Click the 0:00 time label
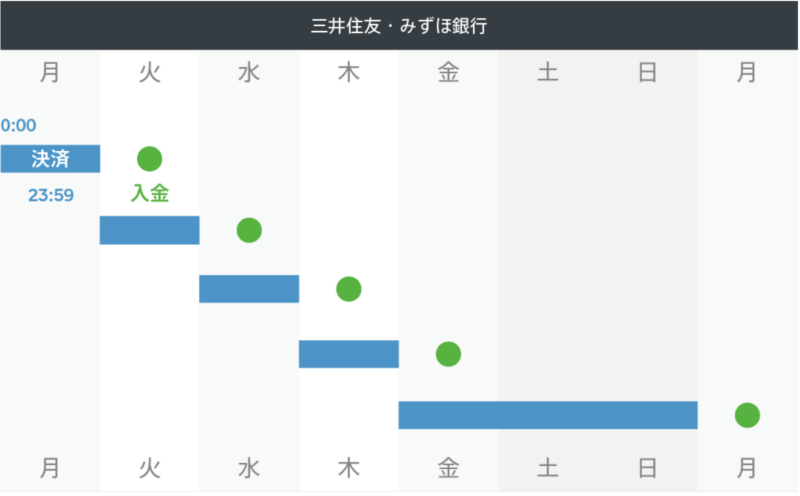The height and width of the screenshot is (496, 800). tap(18, 126)
